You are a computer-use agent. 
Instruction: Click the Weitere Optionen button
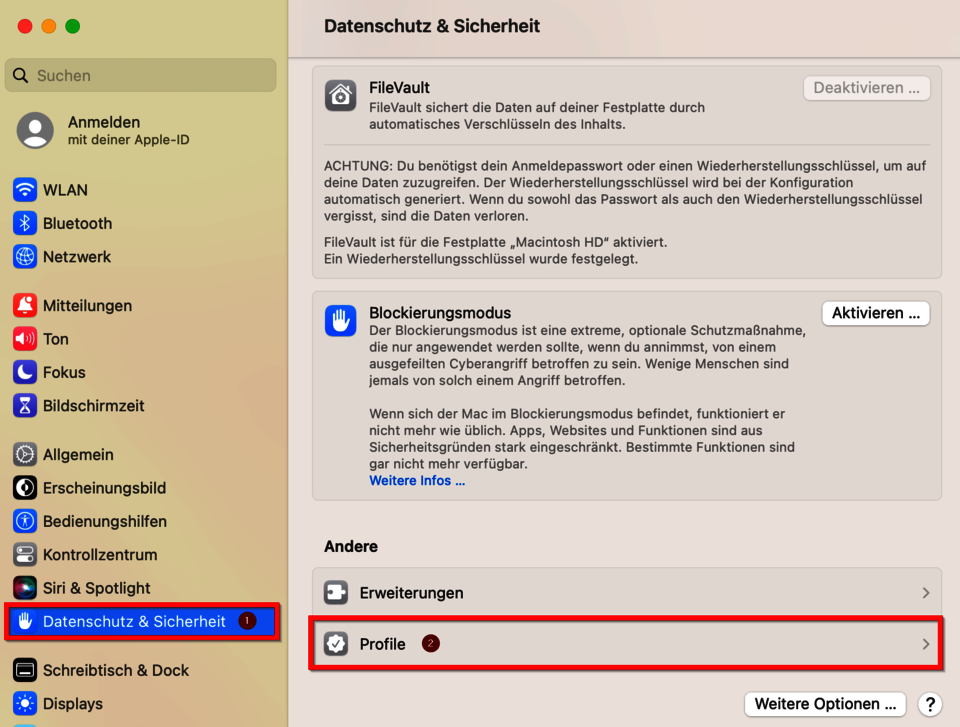(825, 704)
